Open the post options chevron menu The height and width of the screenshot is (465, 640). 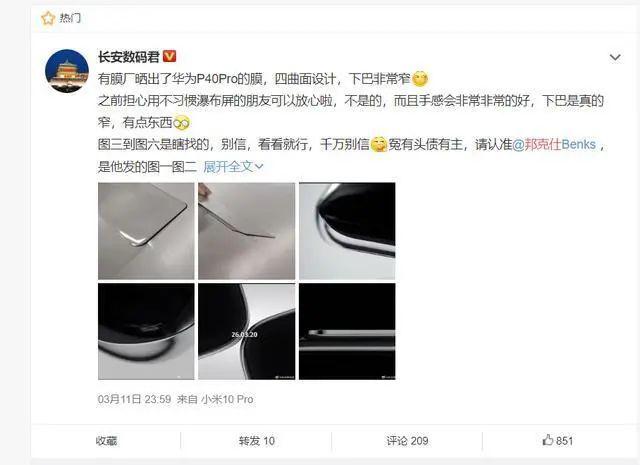tap(615, 58)
